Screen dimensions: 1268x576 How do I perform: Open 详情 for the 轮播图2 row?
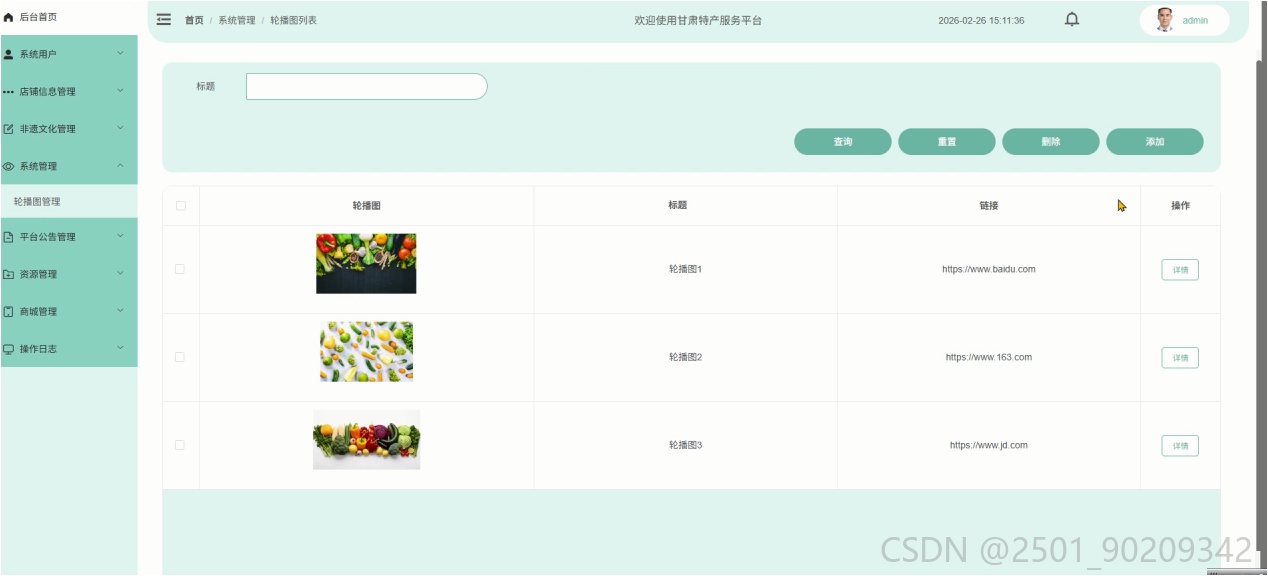click(x=1180, y=358)
